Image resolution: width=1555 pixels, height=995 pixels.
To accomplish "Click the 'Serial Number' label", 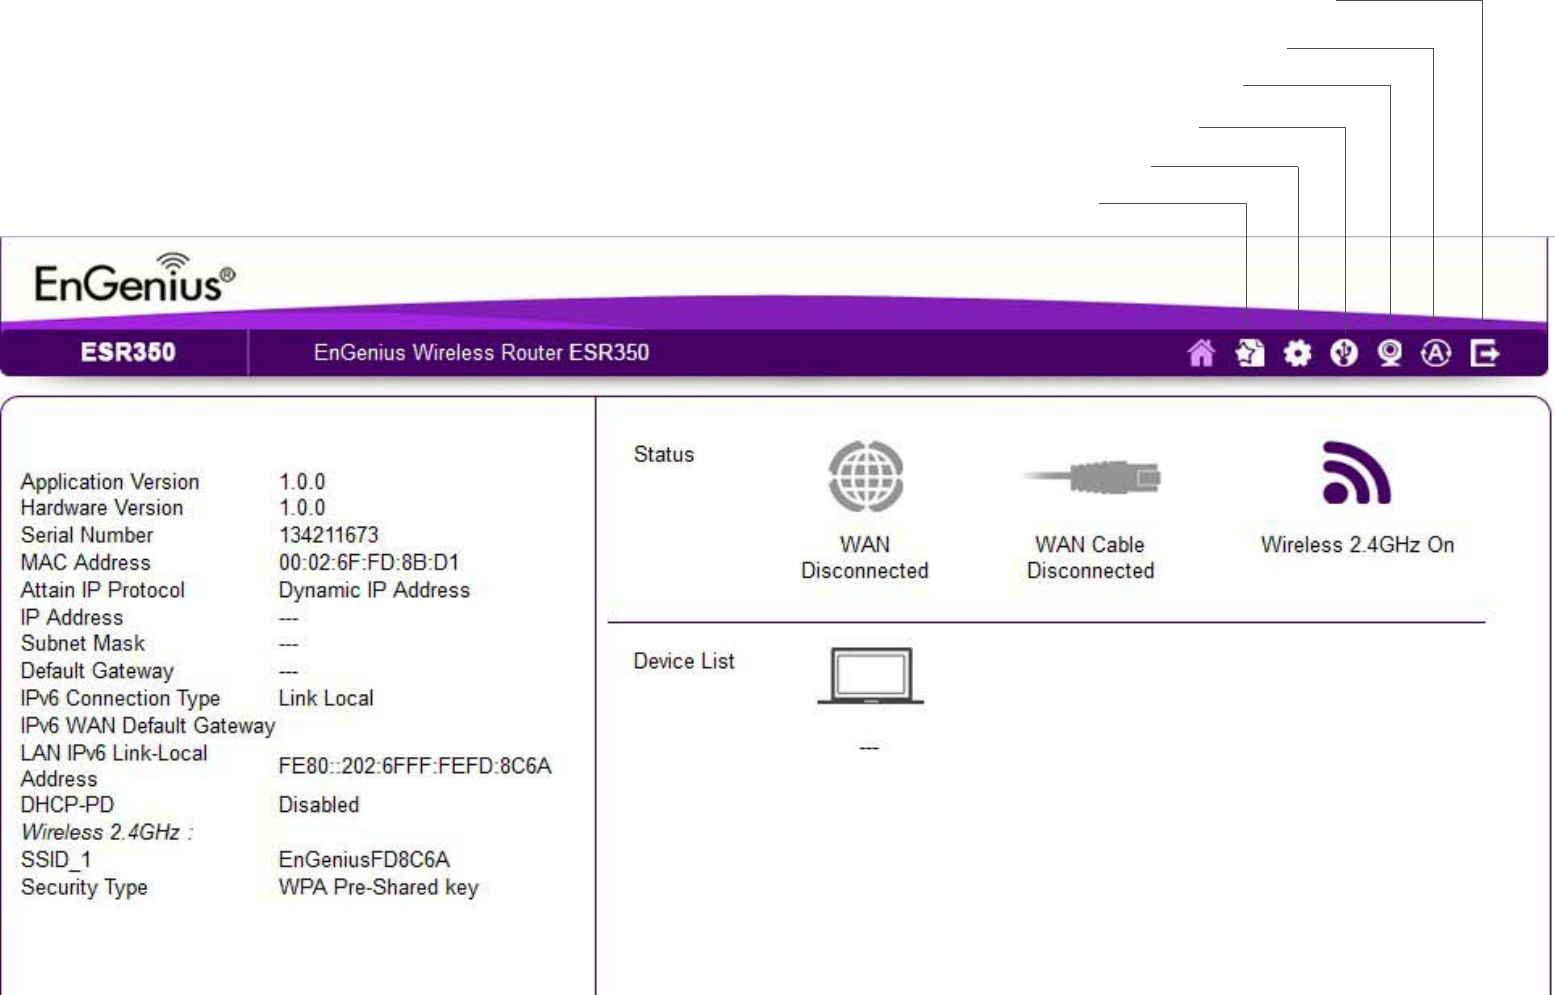I will [x=87, y=535].
